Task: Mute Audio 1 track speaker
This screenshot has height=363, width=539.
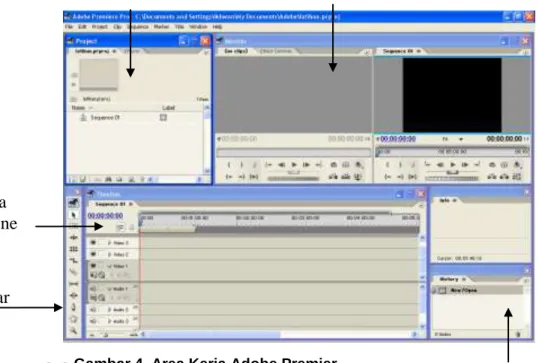Action: (93, 289)
